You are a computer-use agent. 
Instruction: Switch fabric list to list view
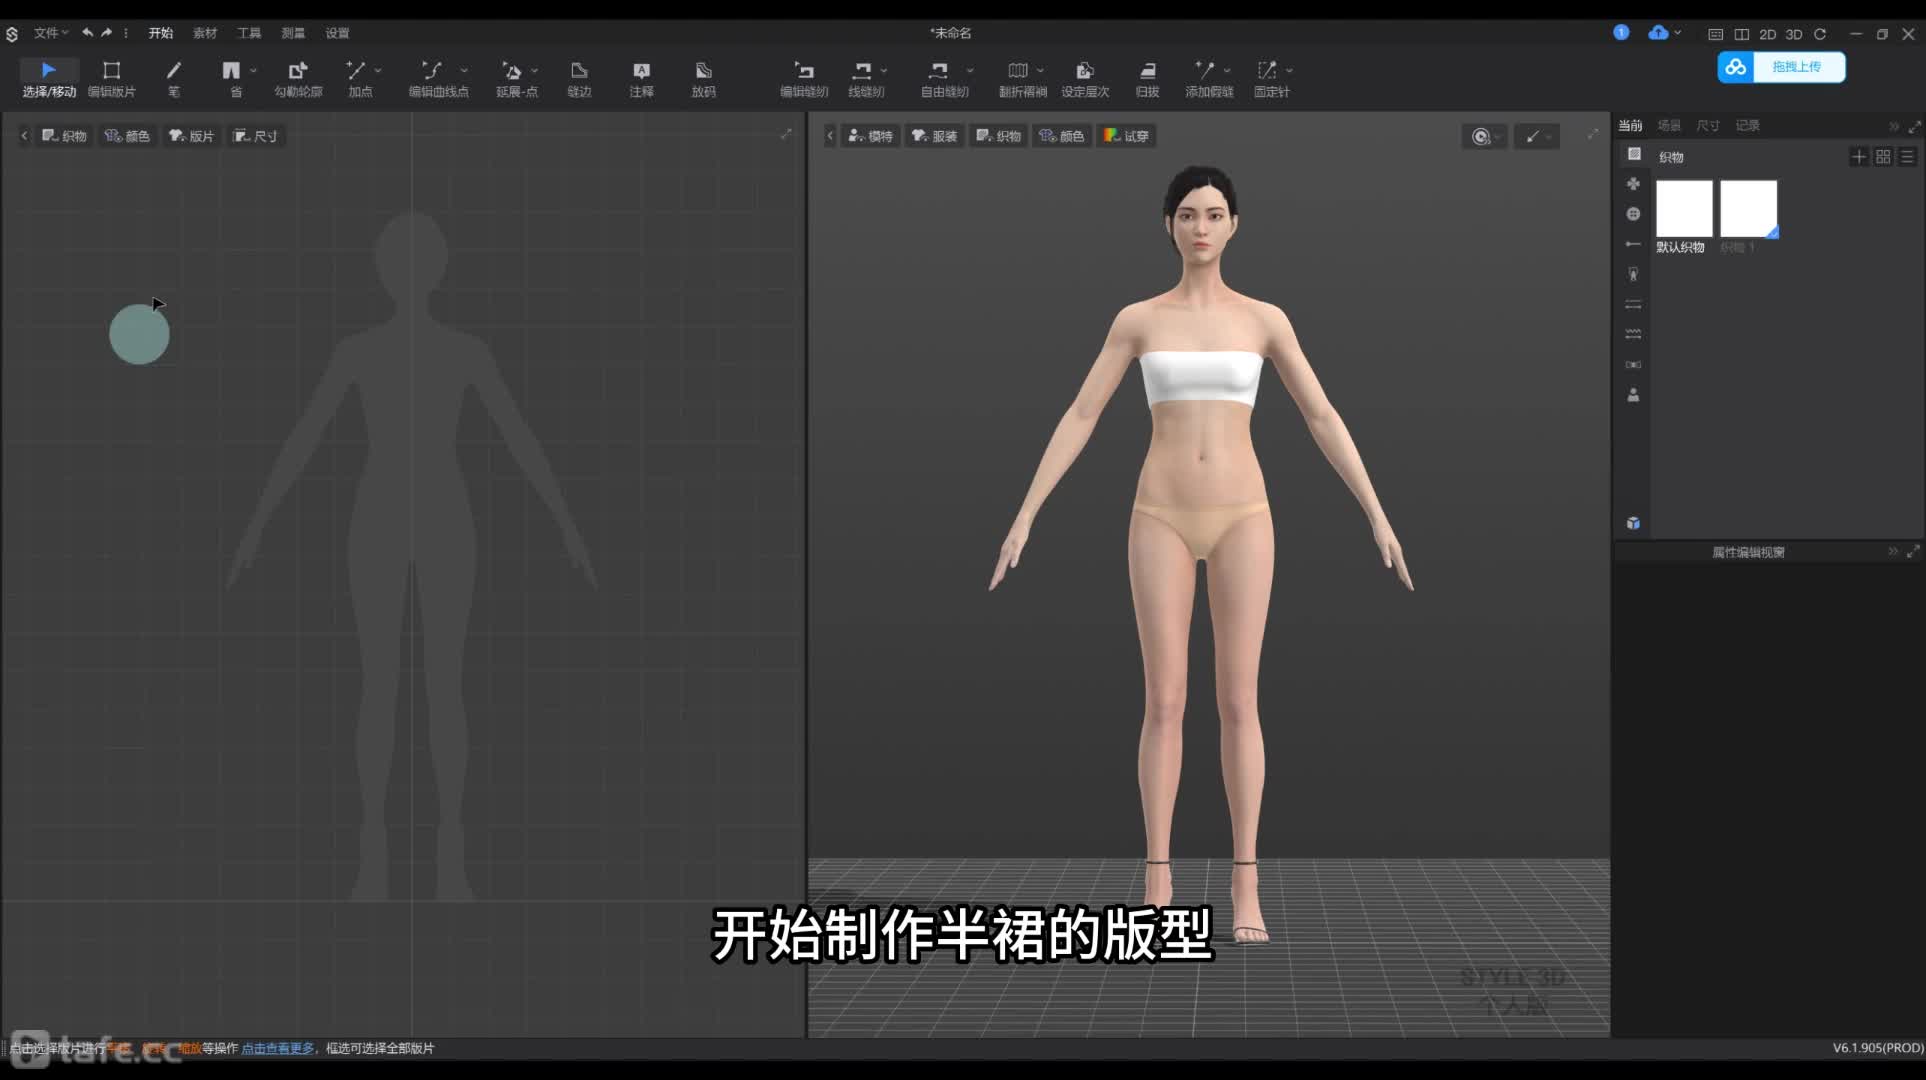(1907, 157)
